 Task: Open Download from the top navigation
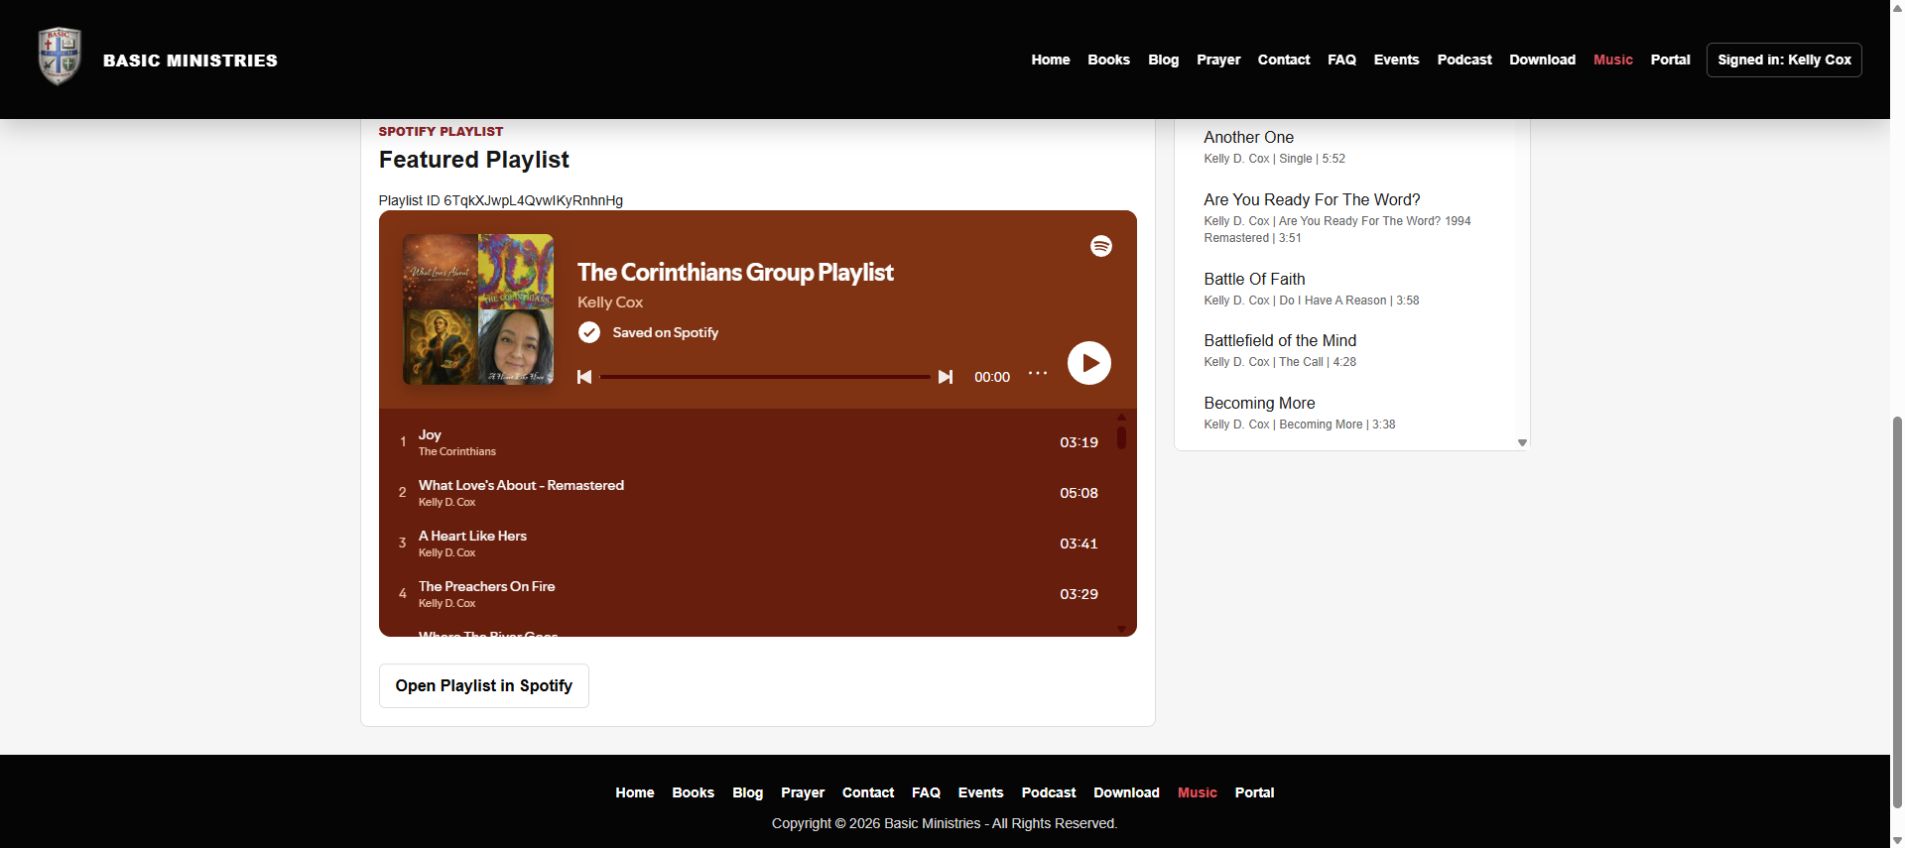tap(1542, 60)
